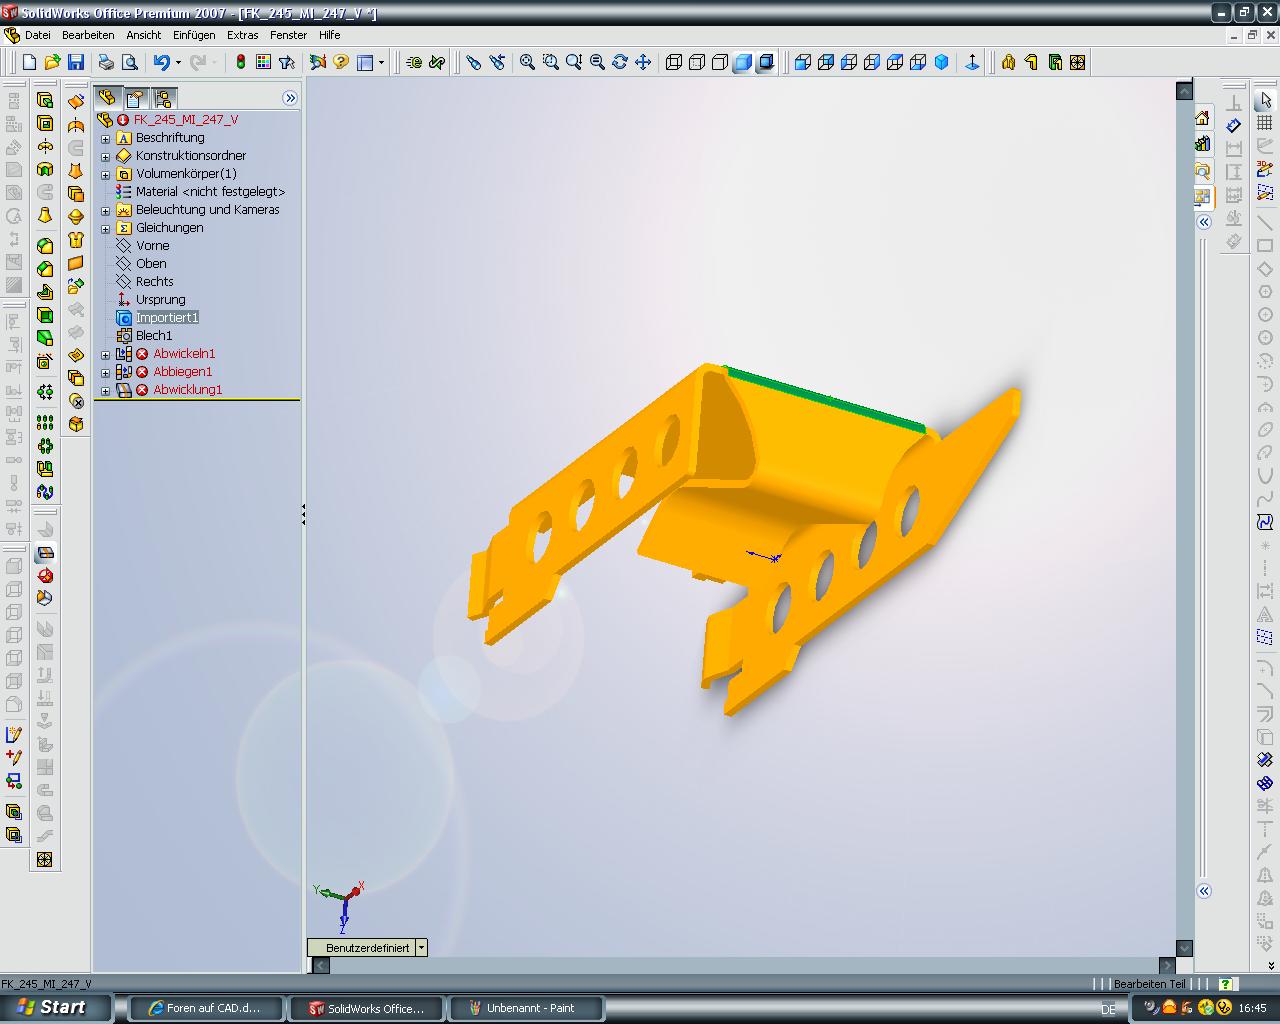Open the Benutzerdefiniert view dropdown
The height and width of the screenshot is (1024, 1280).
pos(421,947)
